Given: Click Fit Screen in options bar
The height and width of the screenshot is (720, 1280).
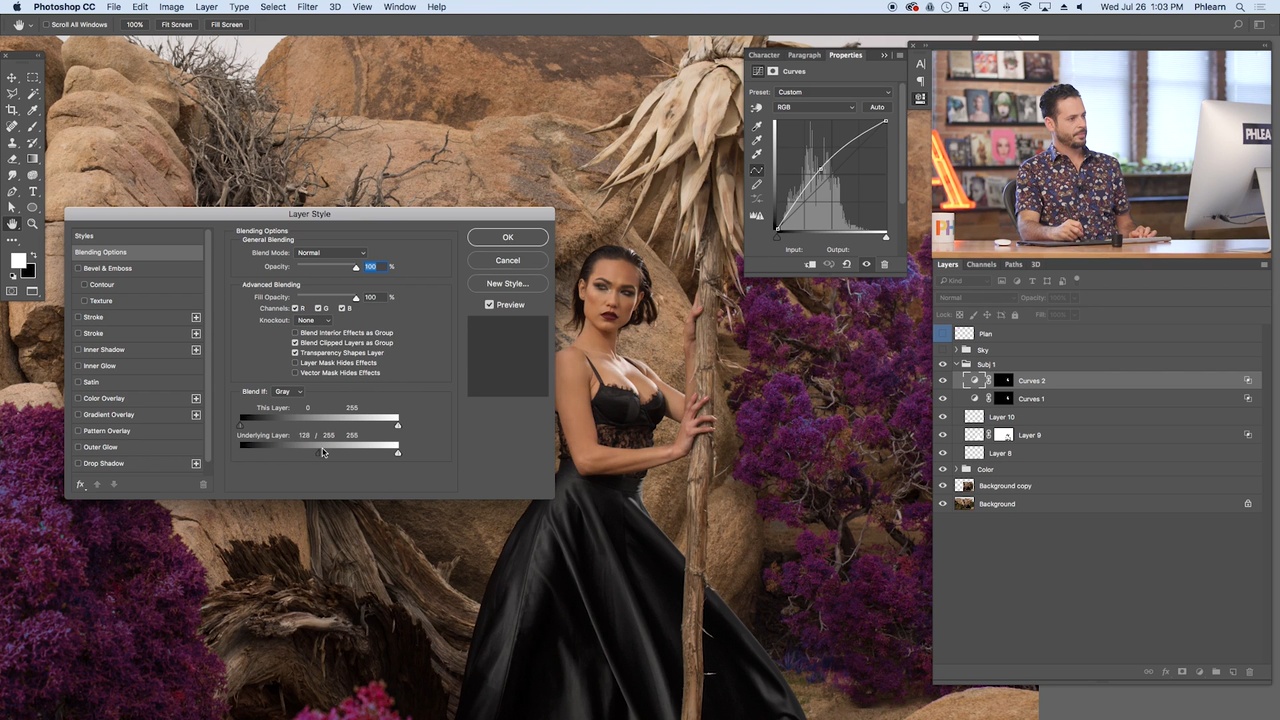Looking at the screenshot, I should [176, 24].
